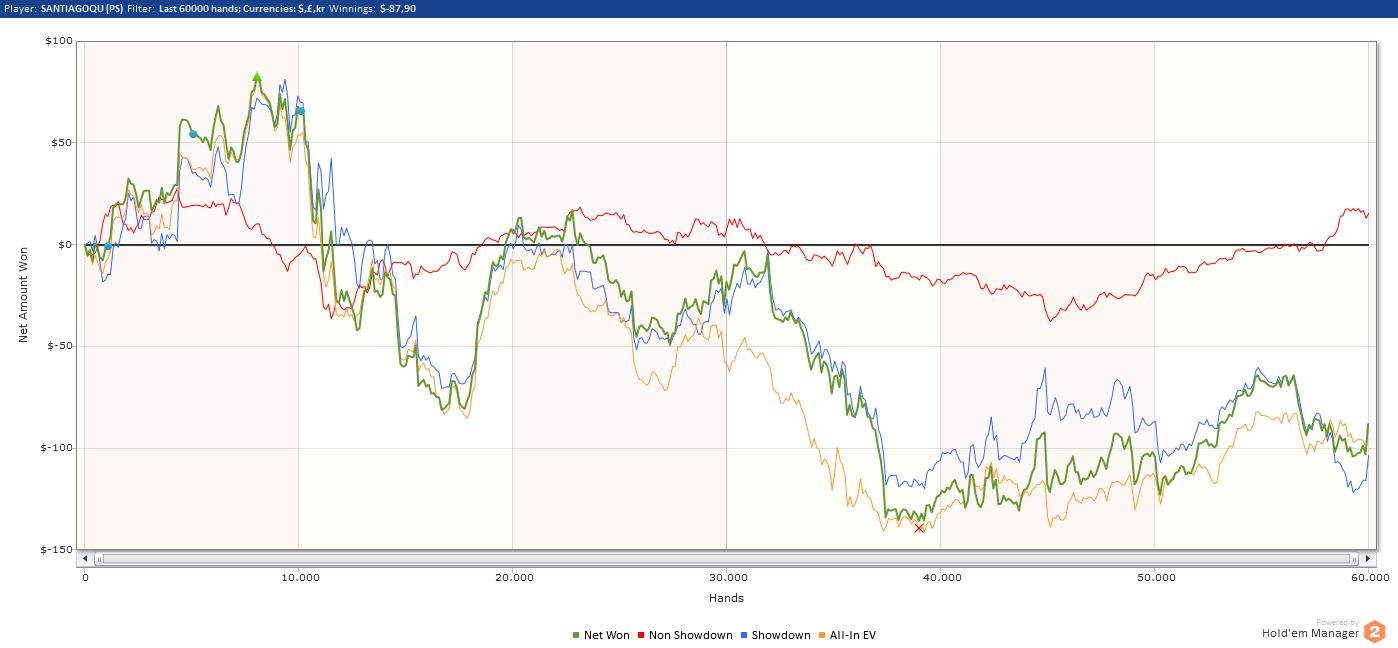This screenshot has height=648, width=1398.
Task: Toggle the All-In EV legend entry
Action: point(847,635)
